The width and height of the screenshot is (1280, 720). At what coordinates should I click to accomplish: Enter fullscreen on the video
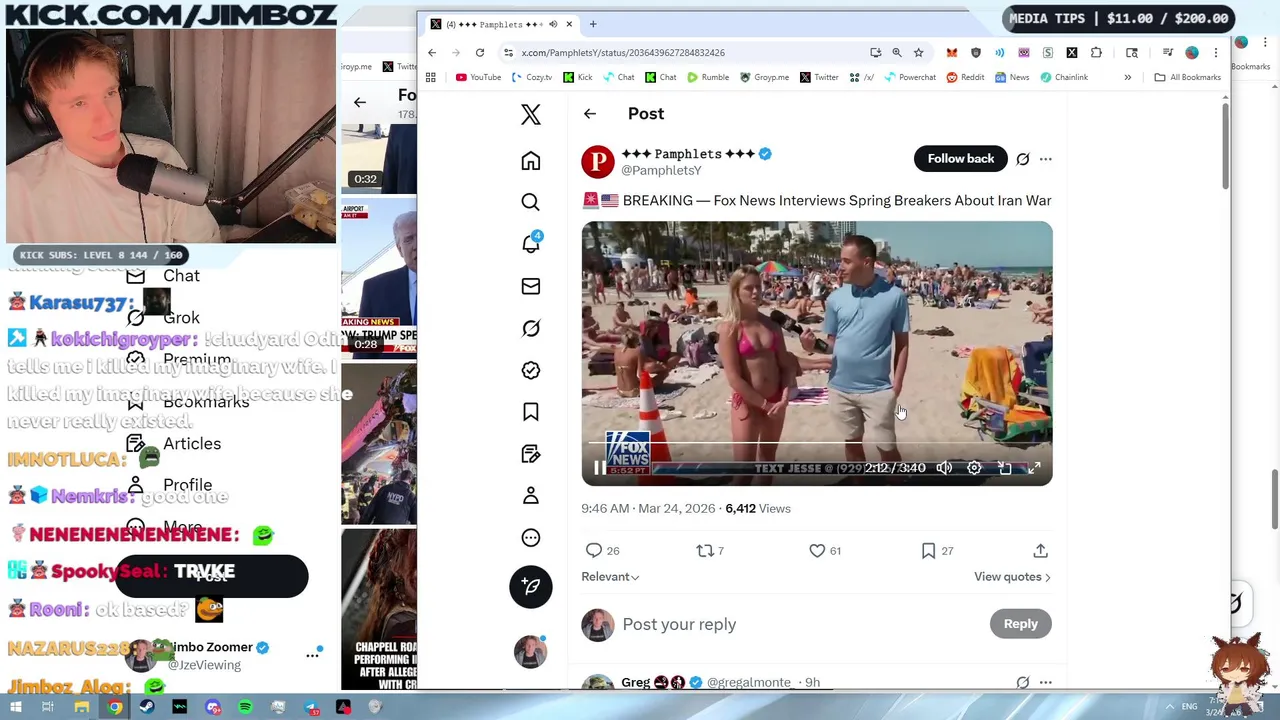(x=1035, y=468)
